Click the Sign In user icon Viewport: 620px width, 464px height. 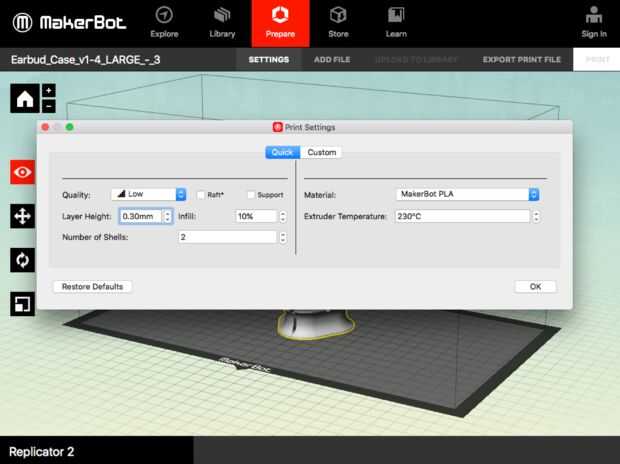click(x=594, y=15)
